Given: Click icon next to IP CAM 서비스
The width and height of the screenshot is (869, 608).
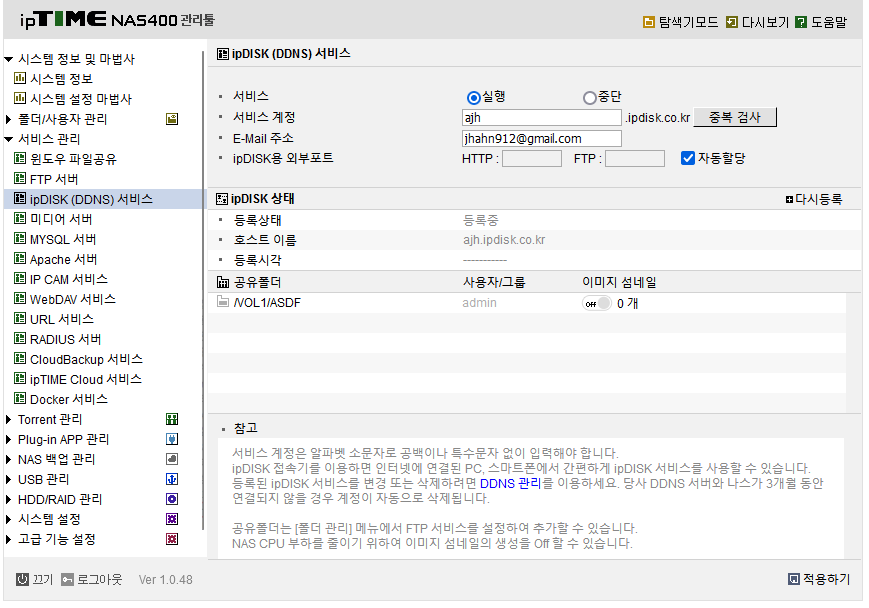Looking at the screenshot, I should click(20, 278).
